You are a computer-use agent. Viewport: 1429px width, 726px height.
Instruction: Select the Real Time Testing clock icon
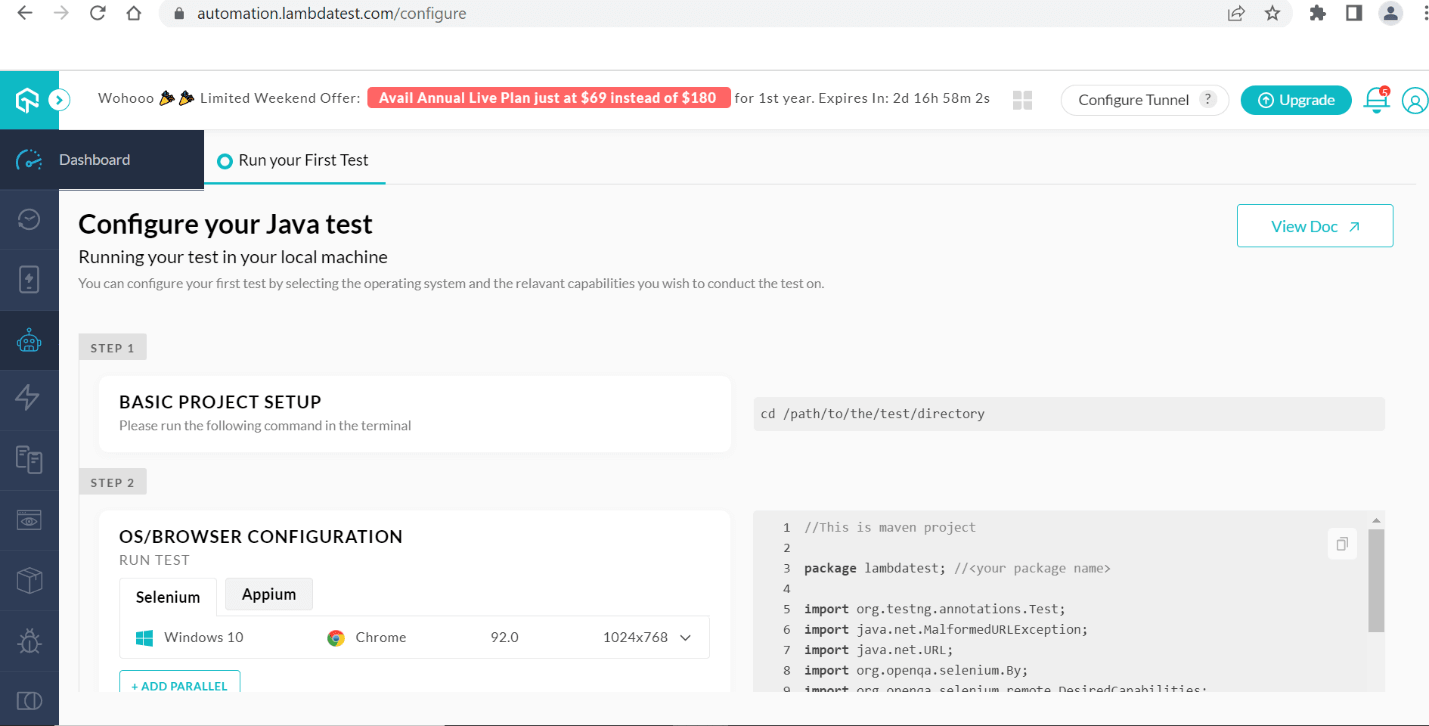click(28, 219)
